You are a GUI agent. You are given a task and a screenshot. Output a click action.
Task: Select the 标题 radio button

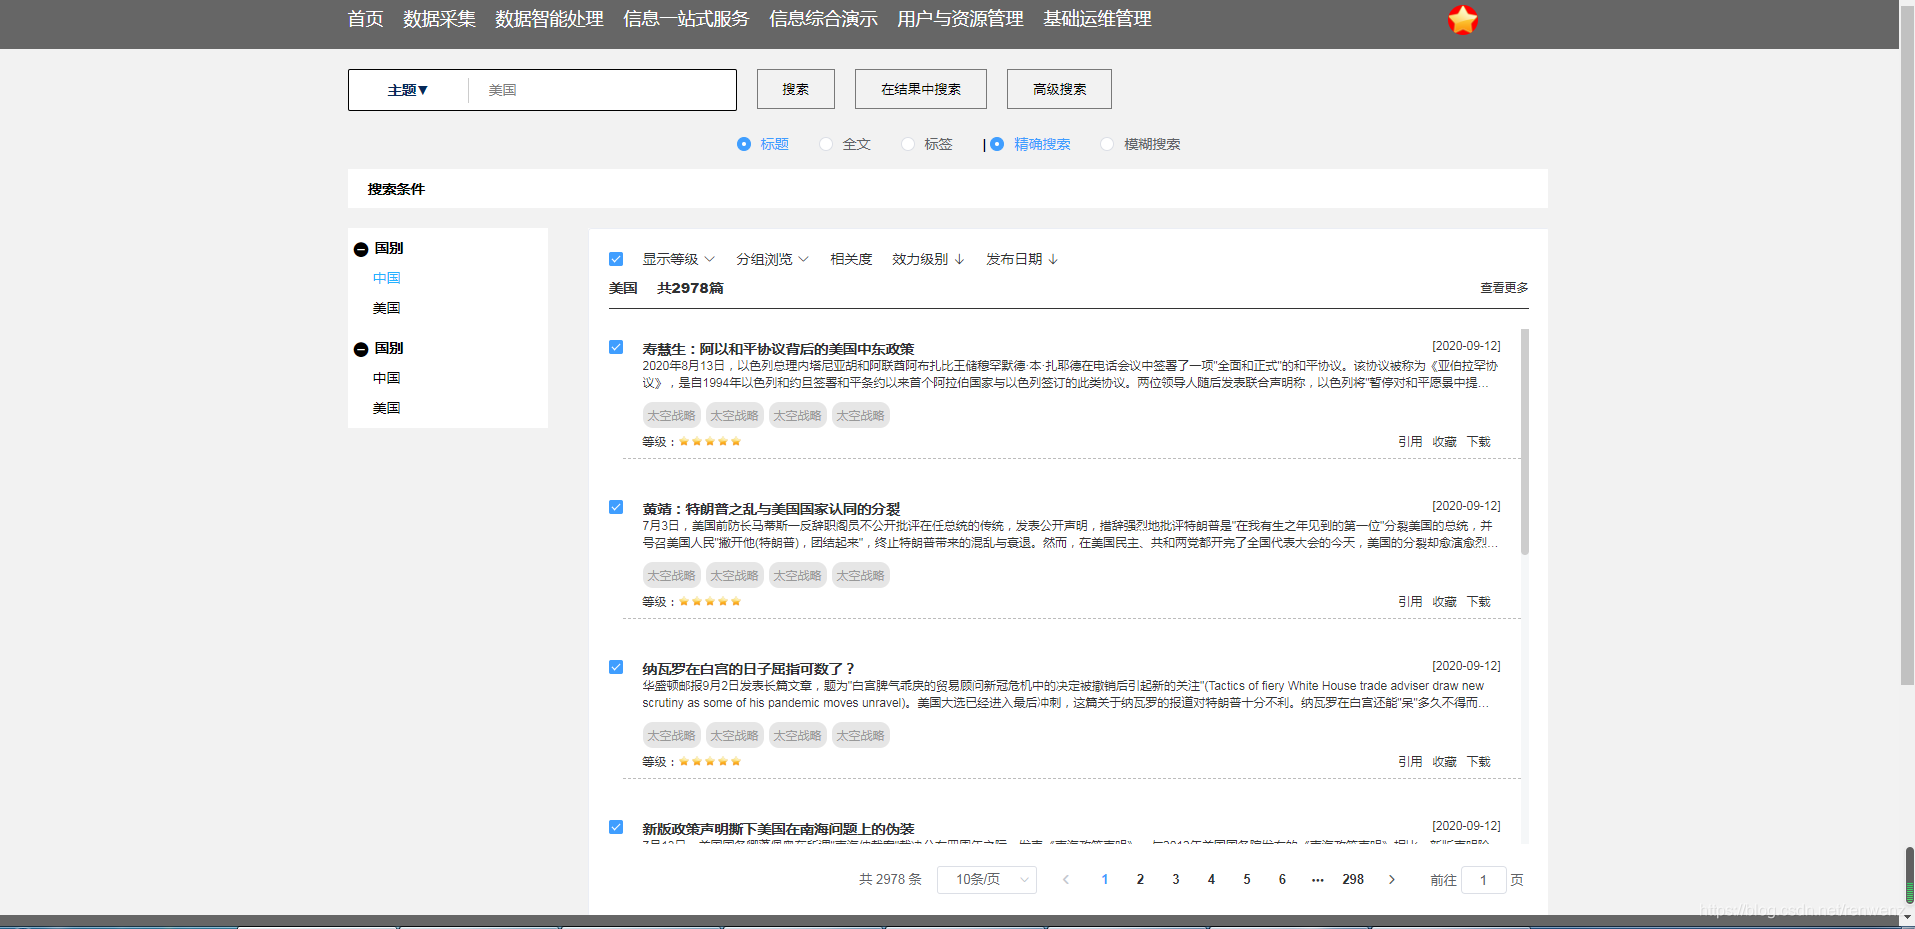(x=744, y=144)
